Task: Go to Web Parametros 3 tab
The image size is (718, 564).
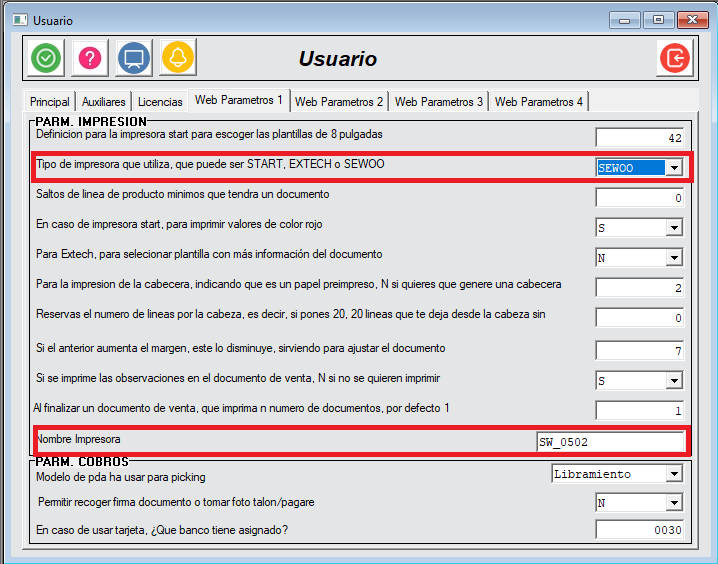Action: tap(439, 102)
